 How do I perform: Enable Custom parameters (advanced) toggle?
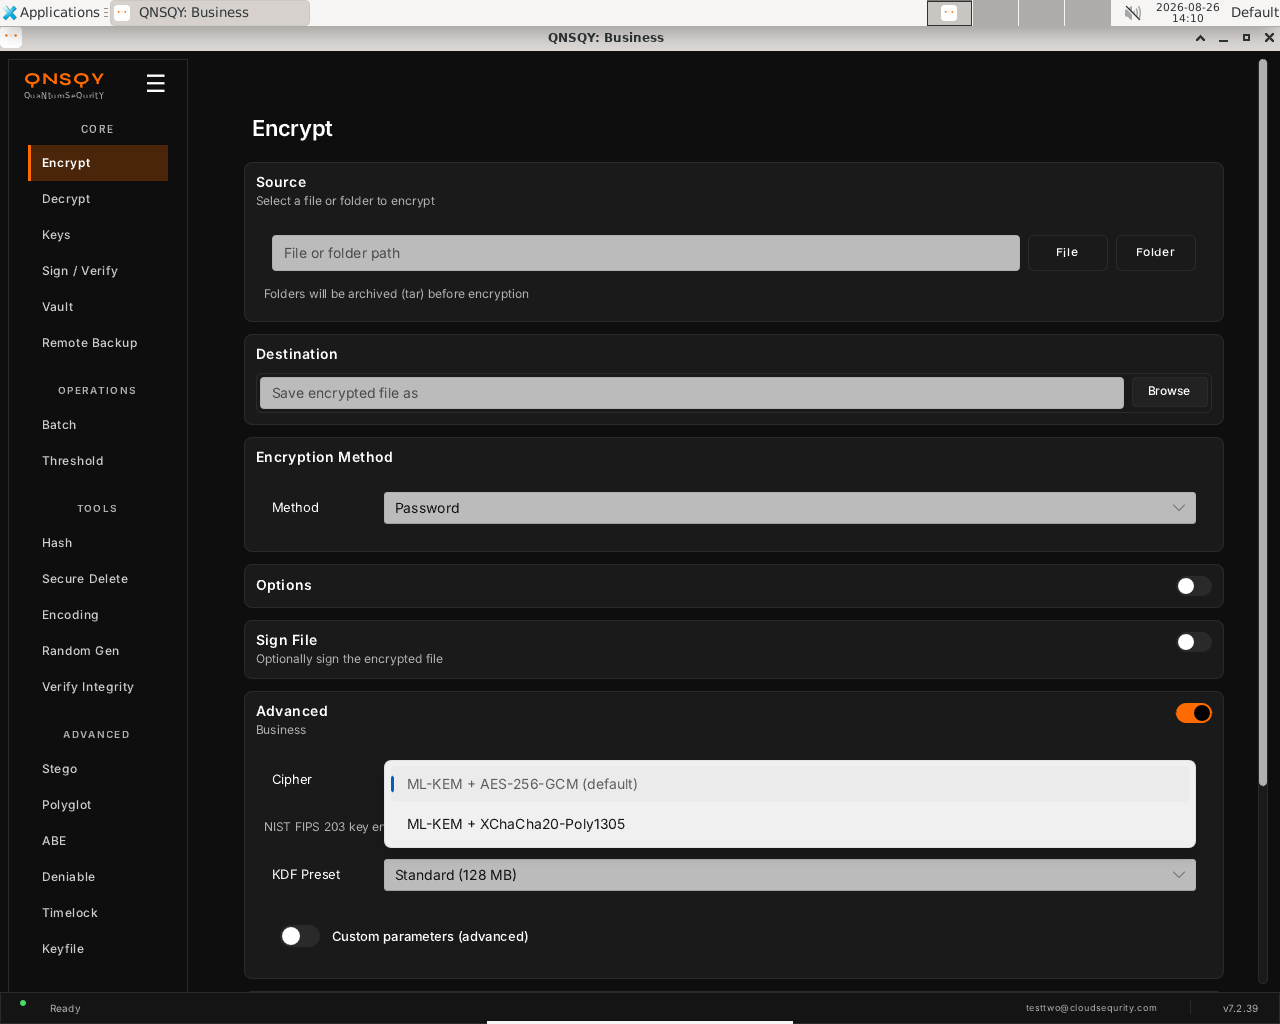click(300, 936)
